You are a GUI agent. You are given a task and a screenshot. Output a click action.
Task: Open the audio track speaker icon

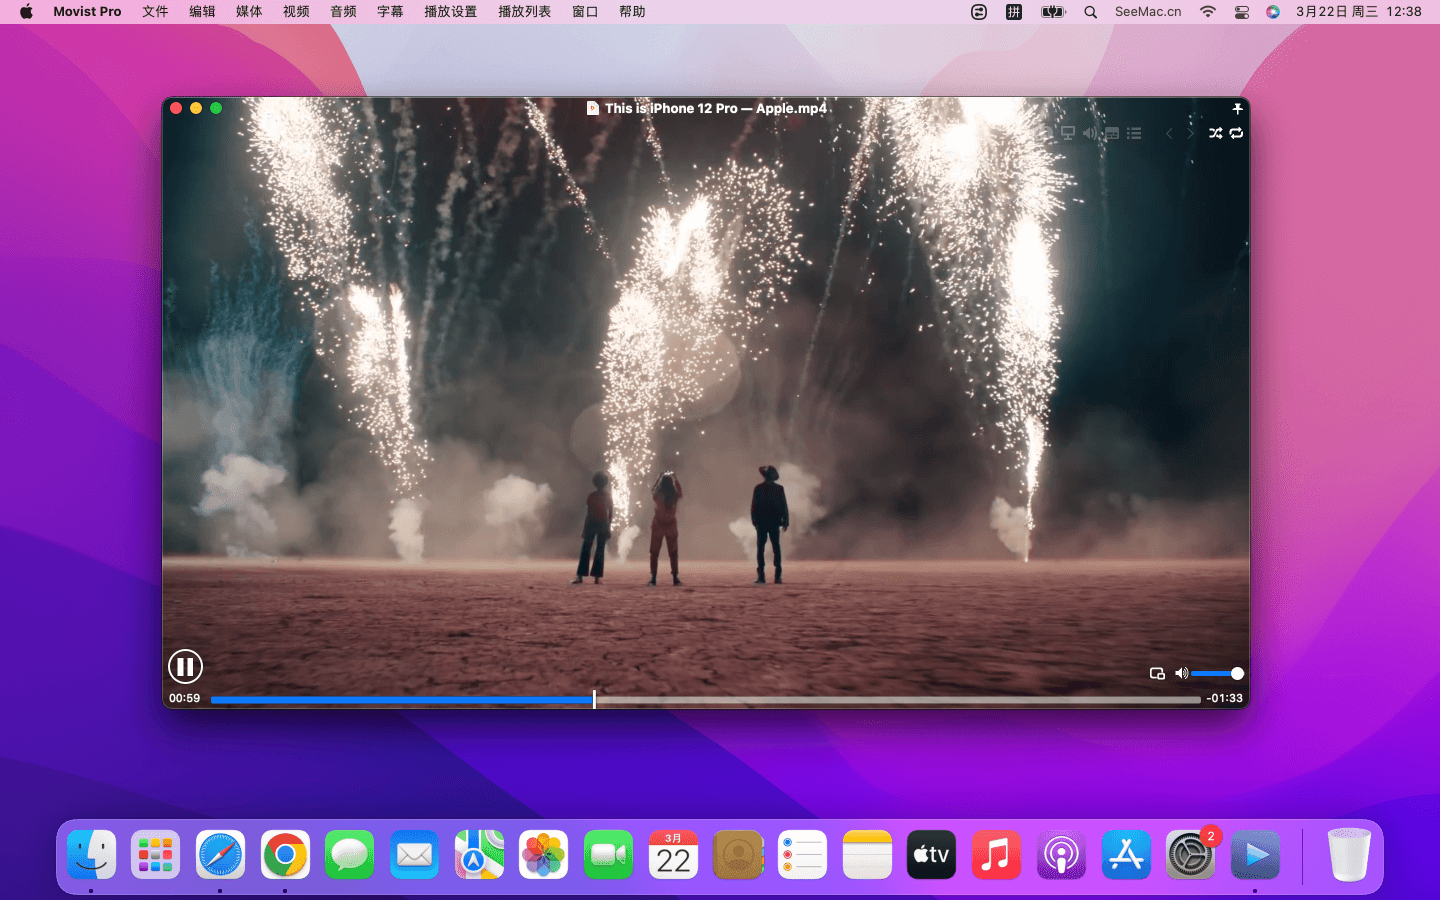click(1090, 133)
